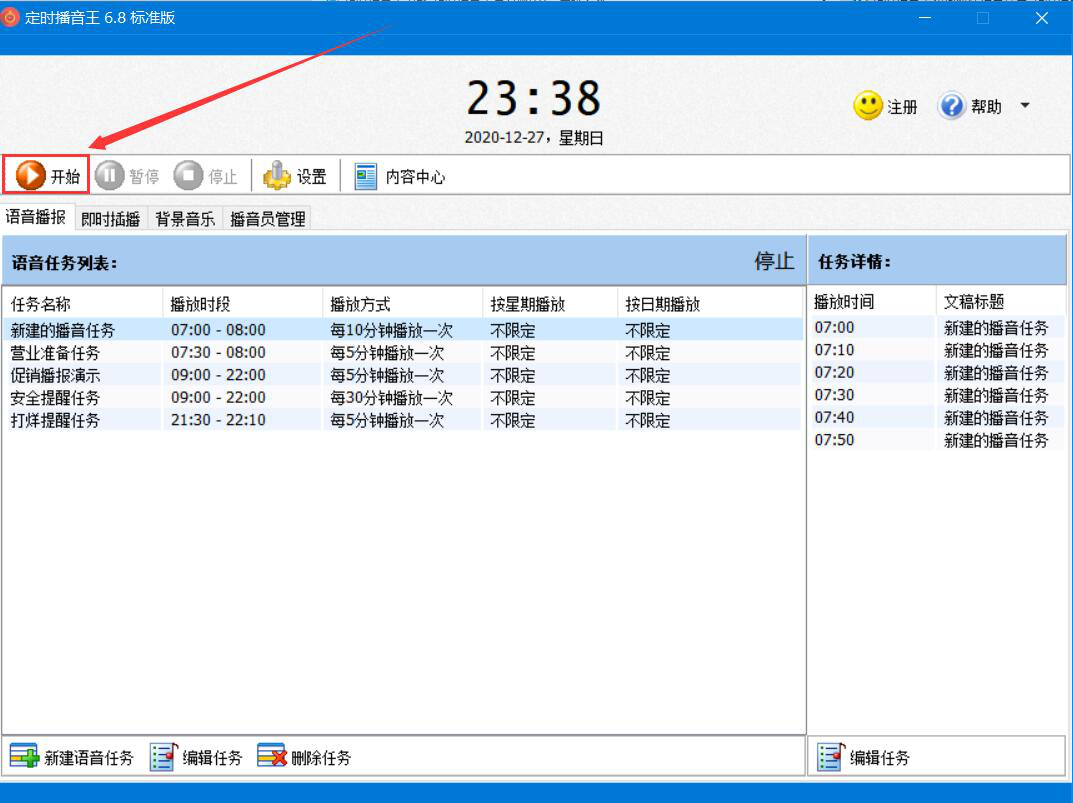1073x803 pixels.
Task: Switch to the 即时插播 tab
Action: [110, 219]
